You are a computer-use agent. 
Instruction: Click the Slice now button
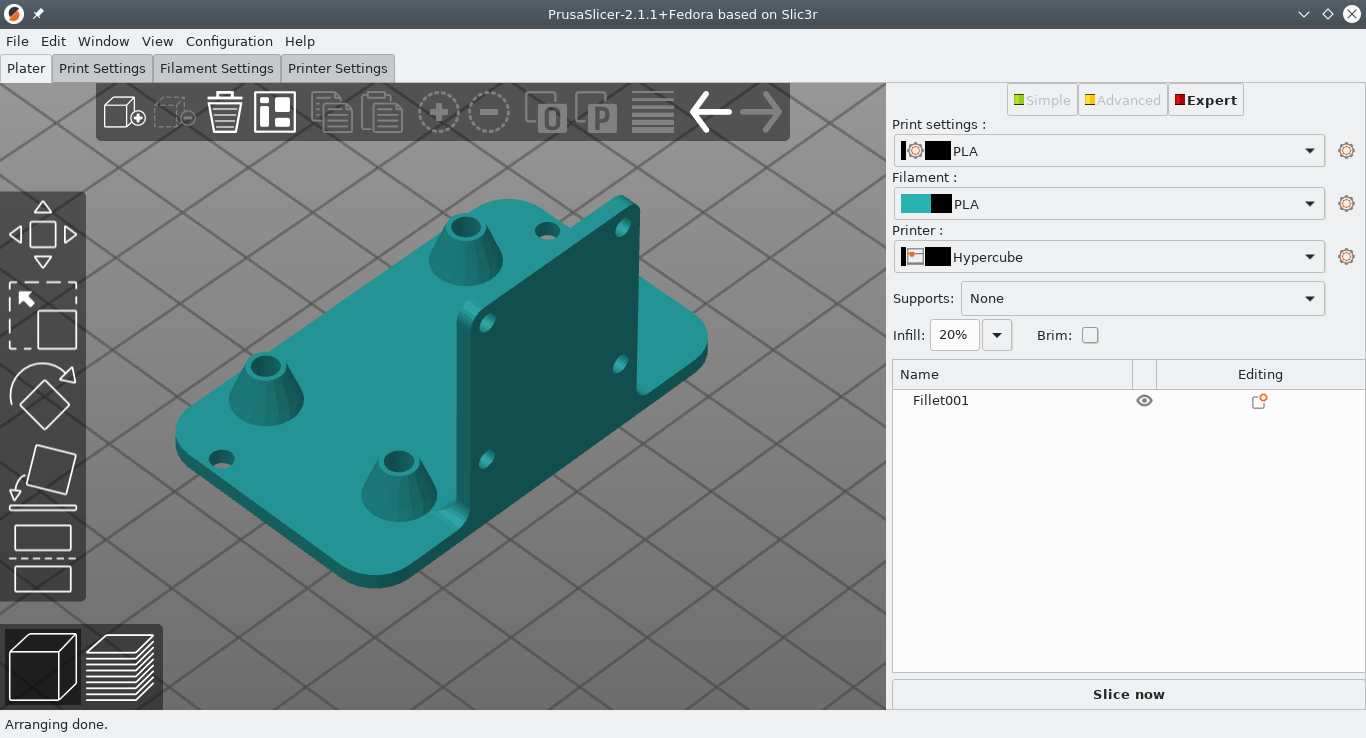tap(1128, 694)
